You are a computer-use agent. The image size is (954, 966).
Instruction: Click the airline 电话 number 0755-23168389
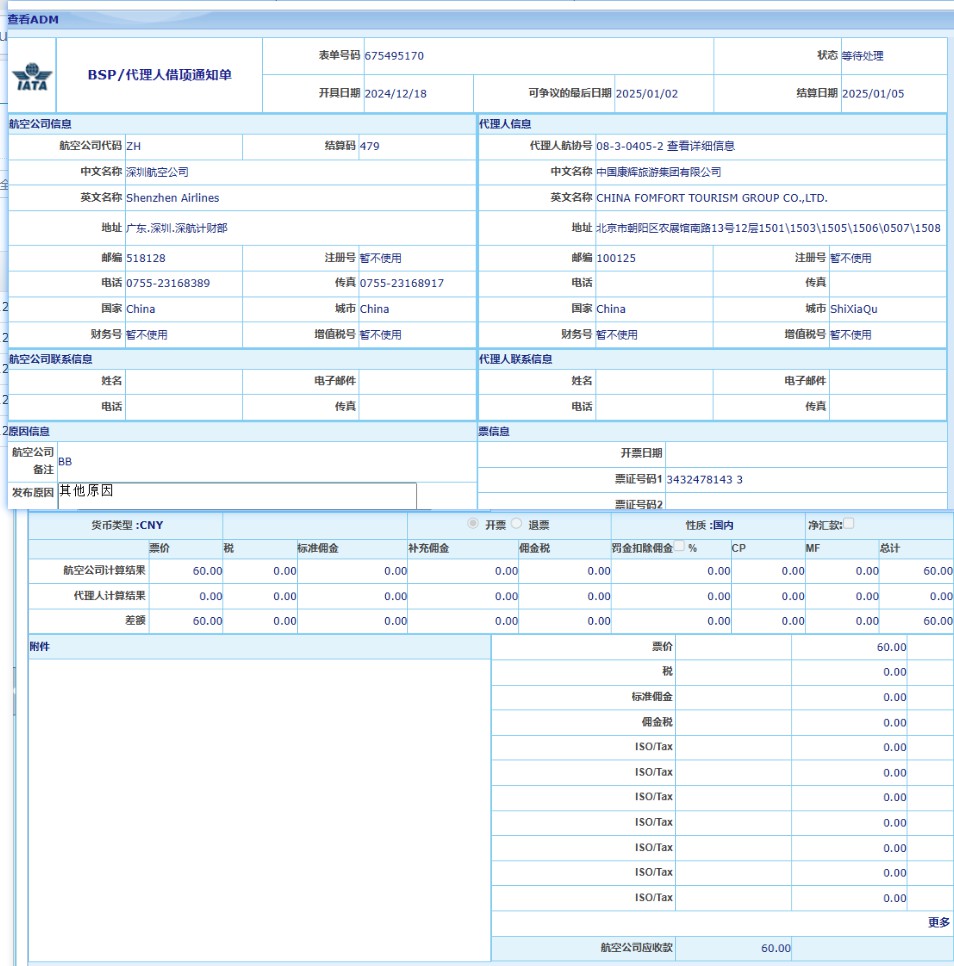pos(168,283)
